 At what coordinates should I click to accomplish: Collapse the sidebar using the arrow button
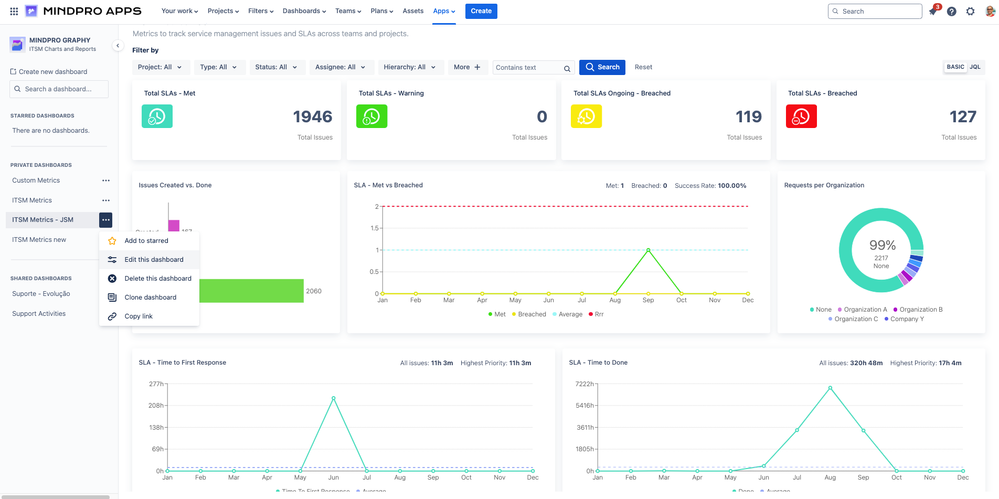(x=117, y=46)
